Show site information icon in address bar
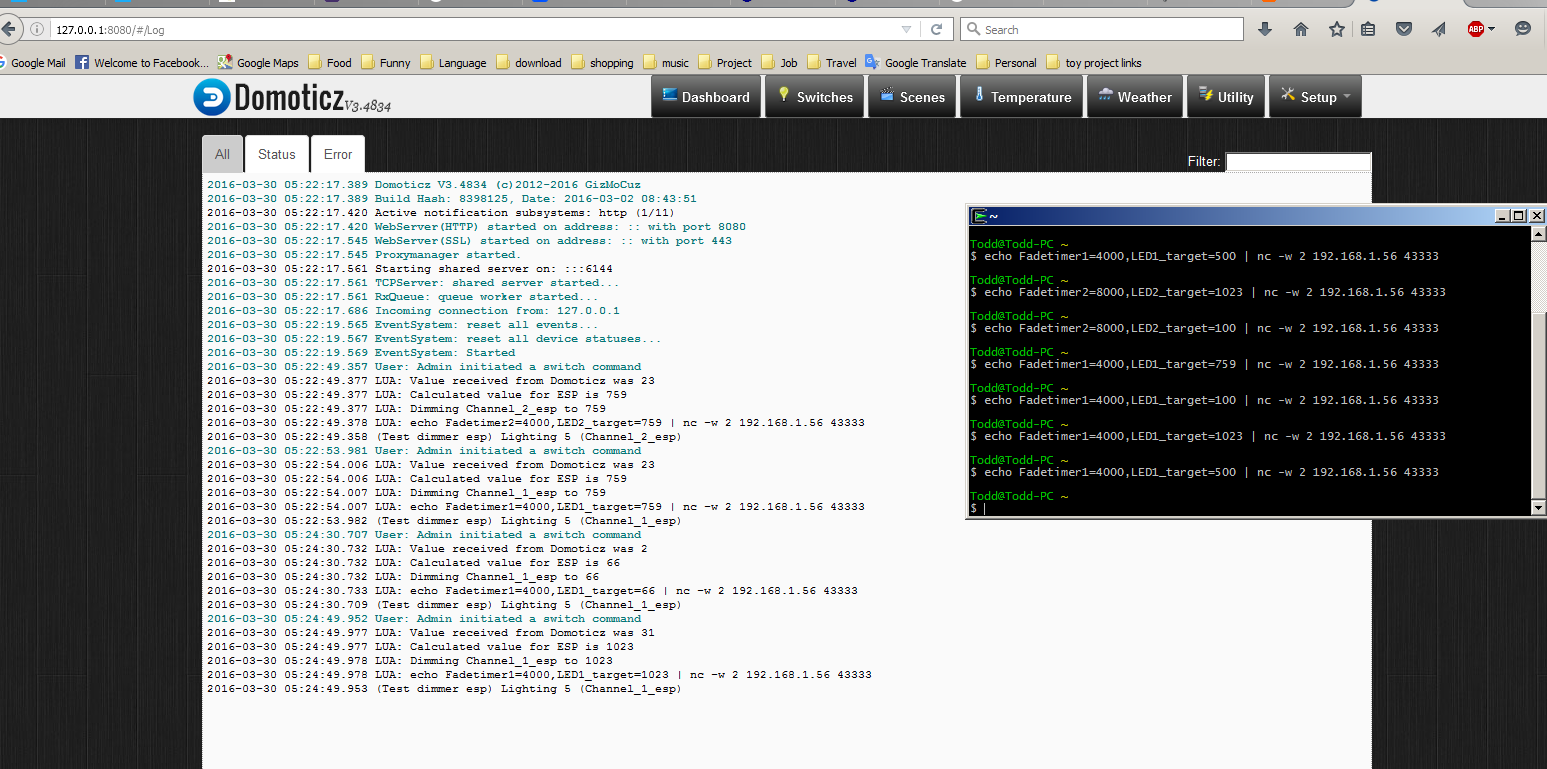 pyautogui.click(x=37, y=29)
